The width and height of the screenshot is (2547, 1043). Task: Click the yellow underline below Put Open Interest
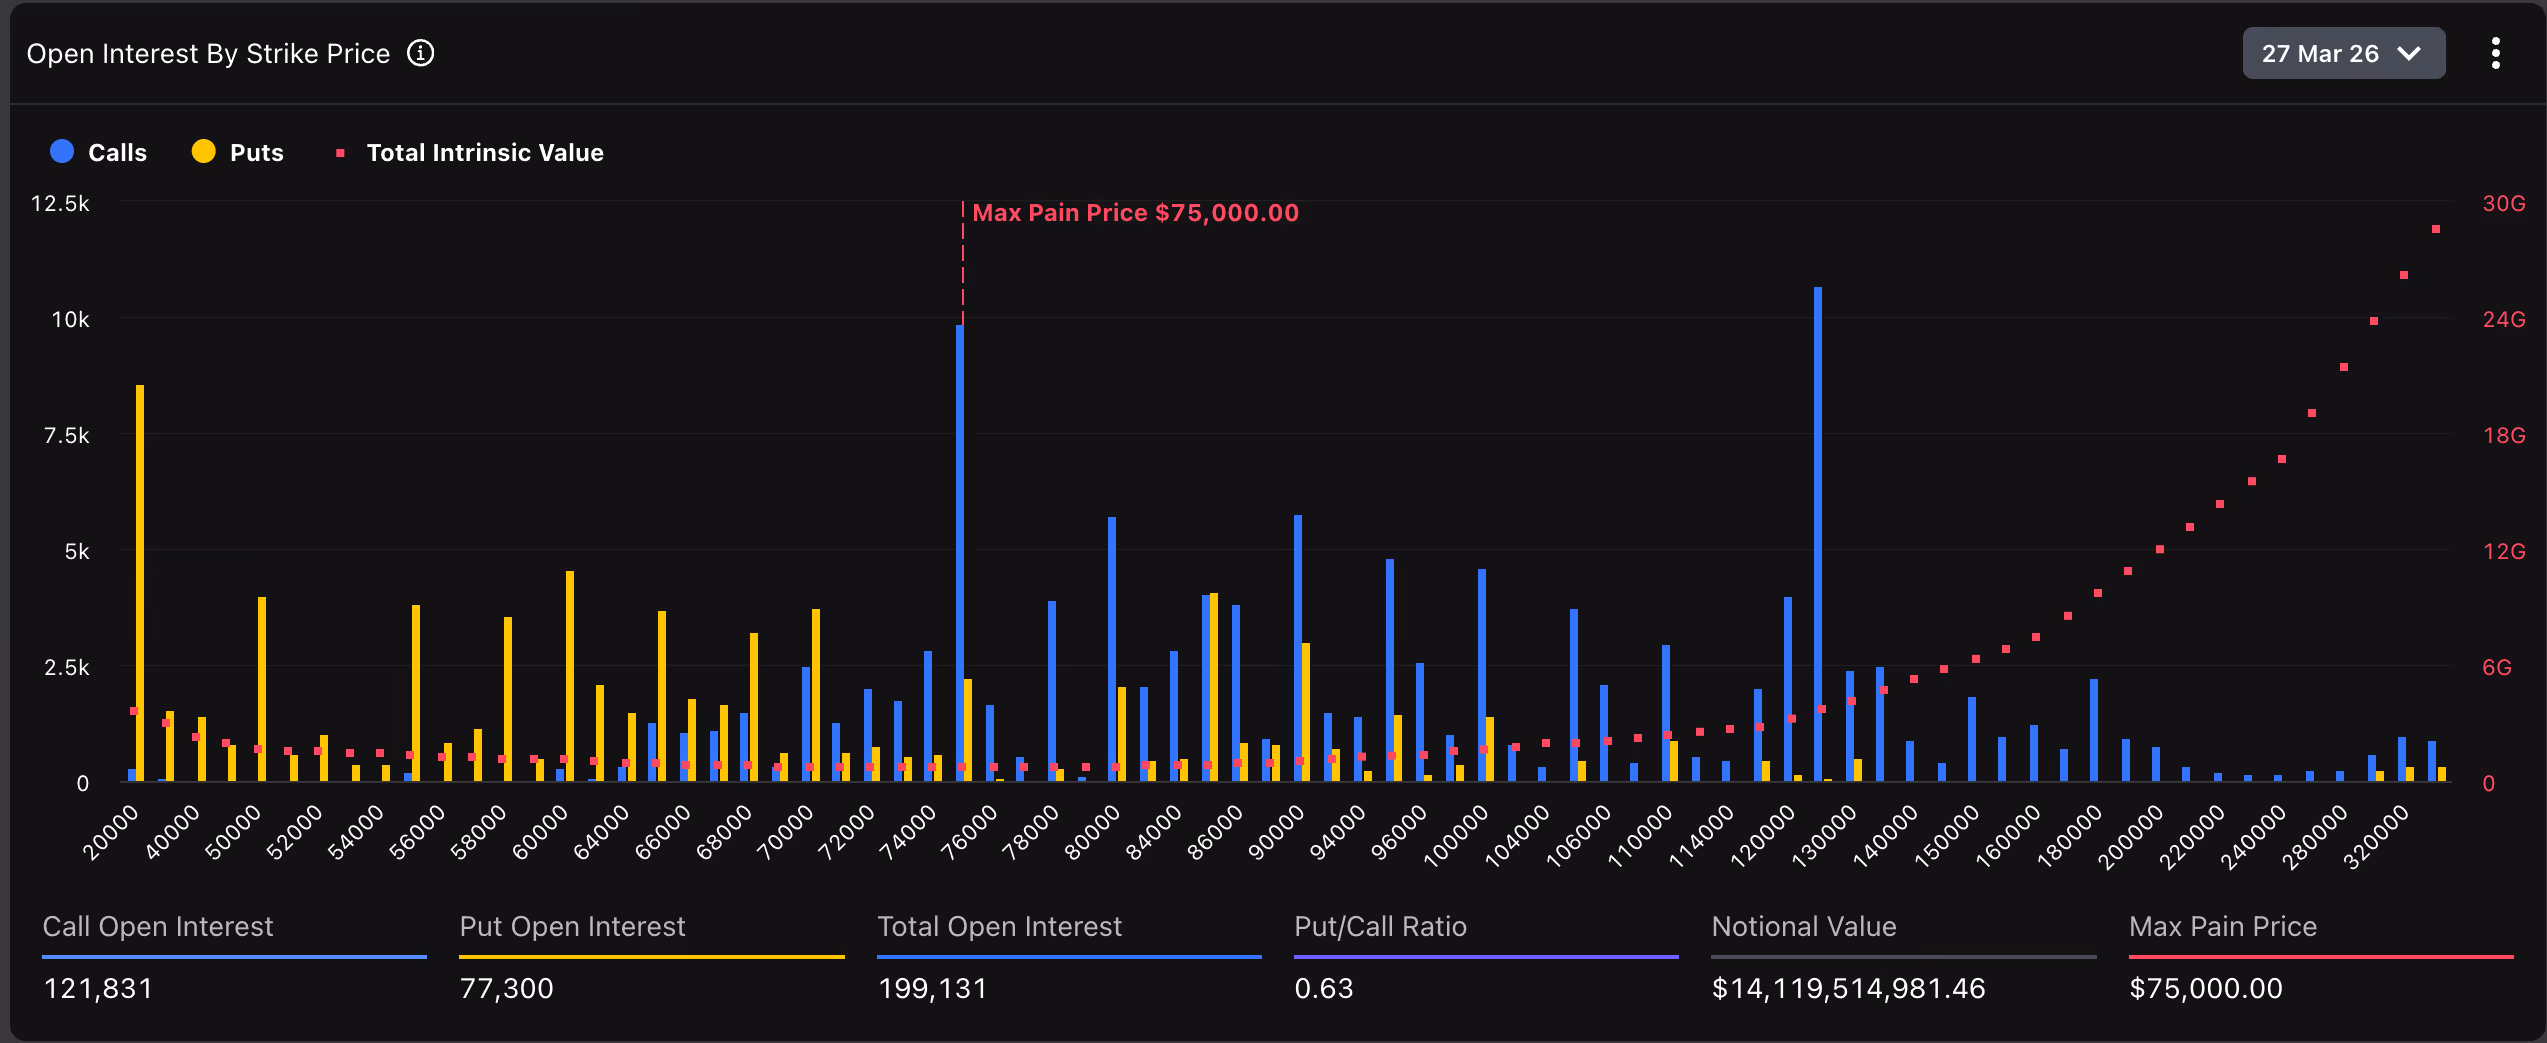click(x=650, y=956)
